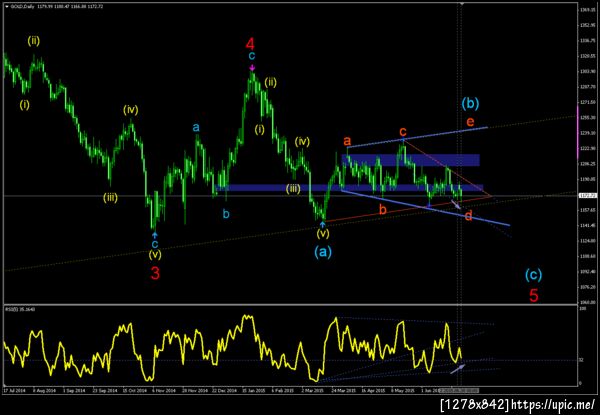
Task: Click the blue (c) wave label
Action: (x=533, y=274)
